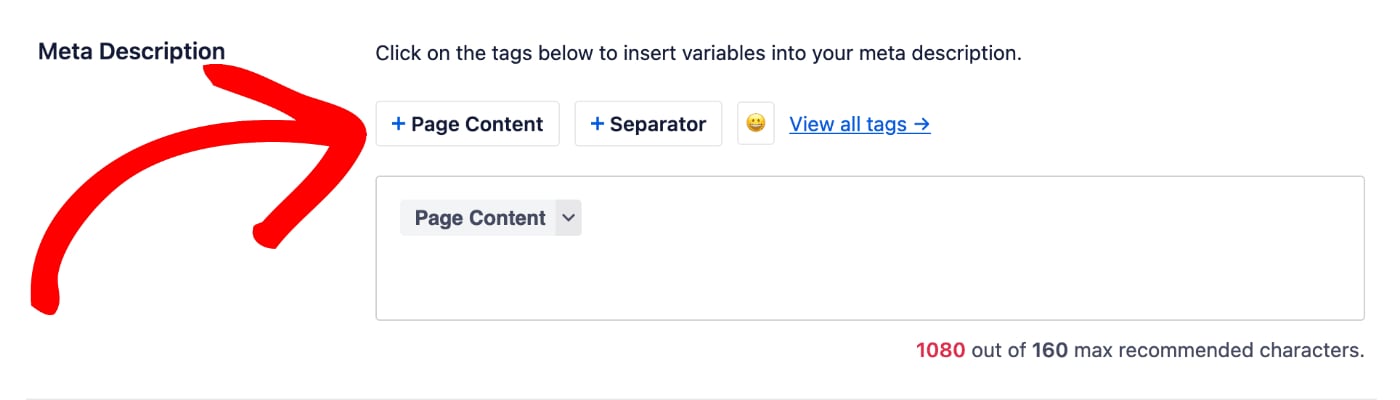Screen dimensions: 1400x400
Task: Click the bold 160 max character number
Action: [1050, 350]
